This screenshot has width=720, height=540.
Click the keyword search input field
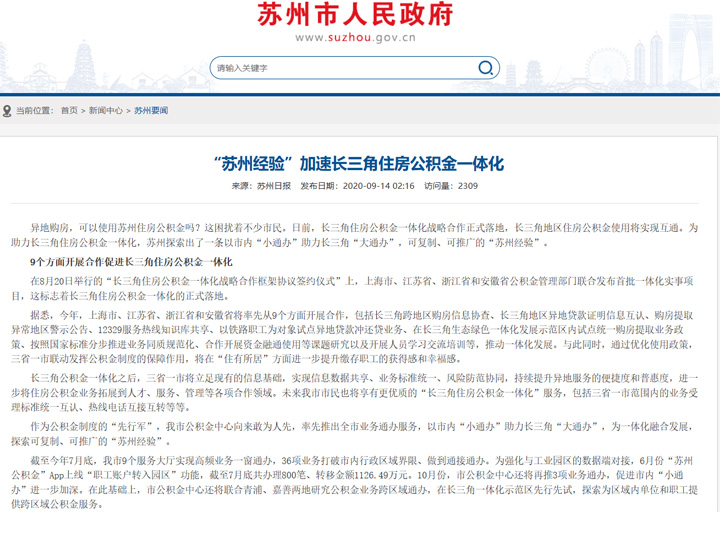pos(340,68)
